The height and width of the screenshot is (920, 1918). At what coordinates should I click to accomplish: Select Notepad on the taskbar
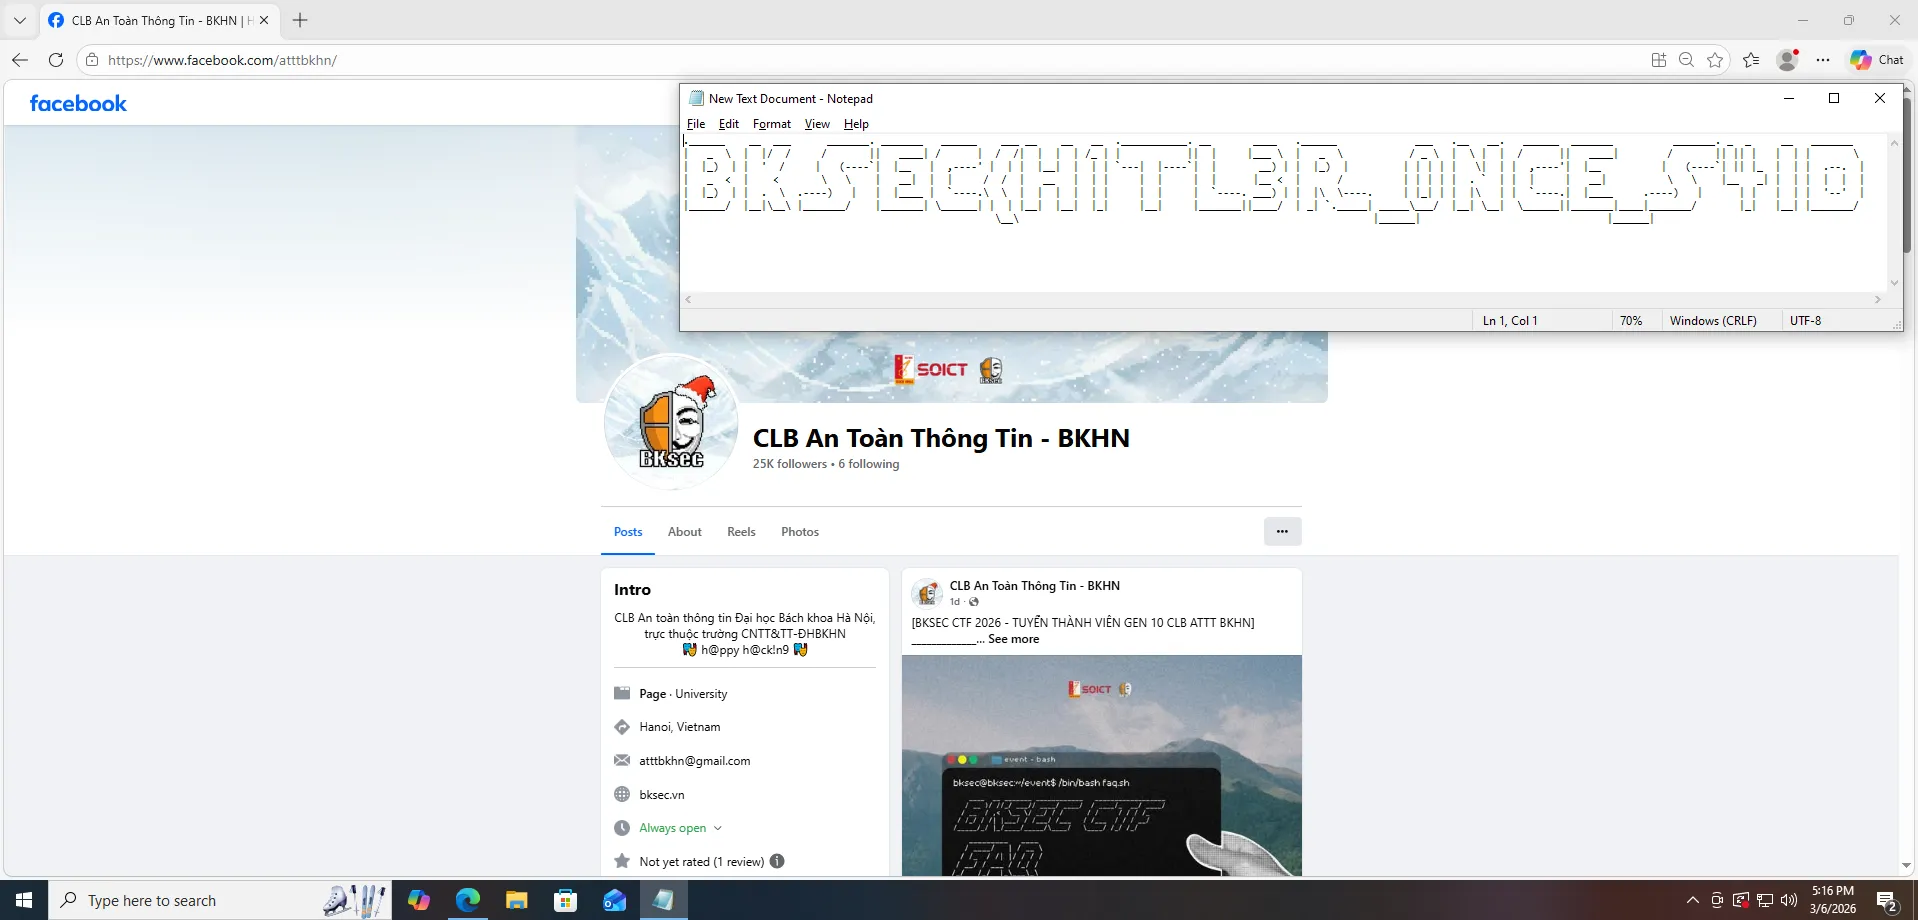(663, 900)
